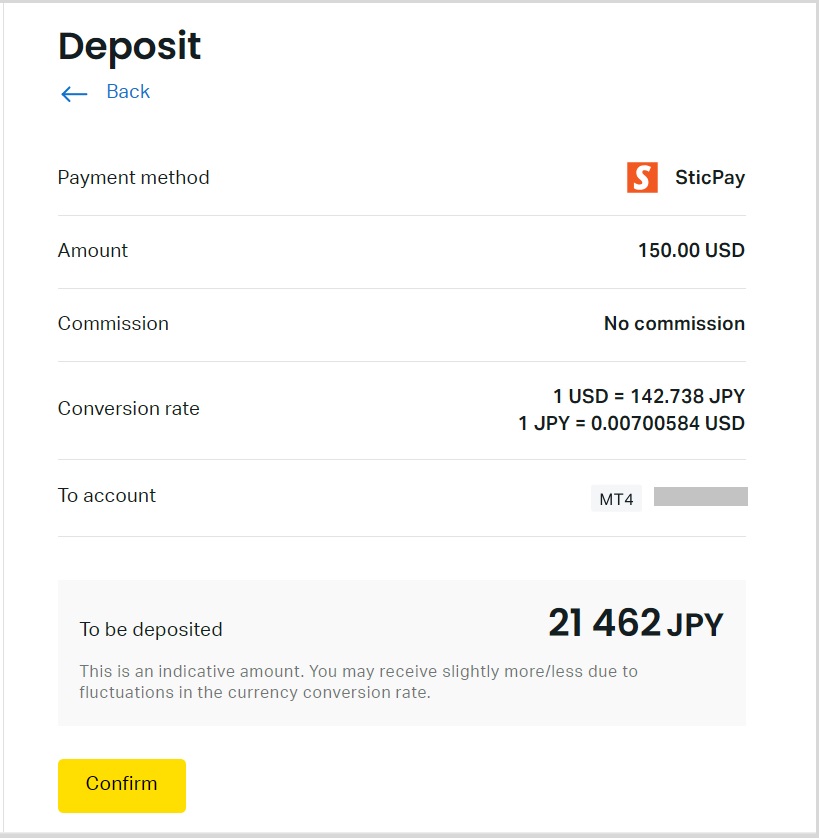Click the 1 USD = 142.738 JPY rate

tap(649, 396)
